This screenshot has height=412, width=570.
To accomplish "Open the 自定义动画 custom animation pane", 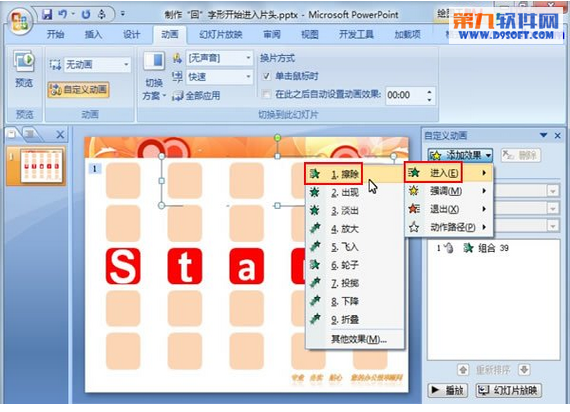I will (79, 89).
